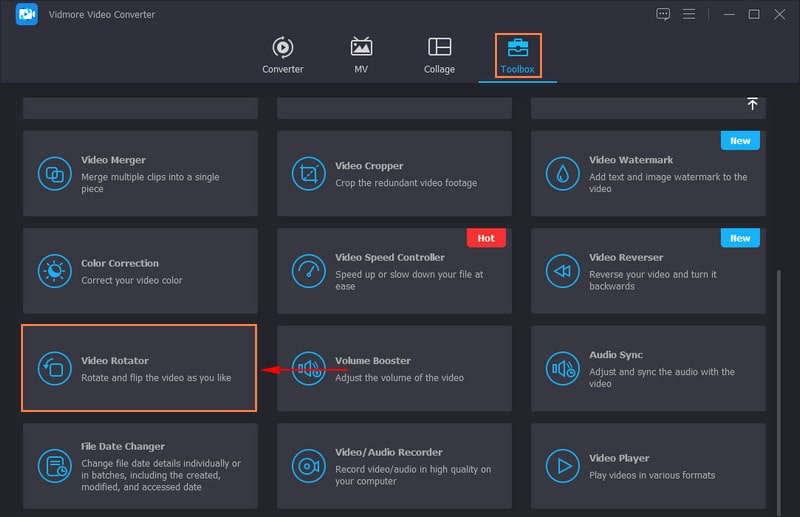The height and width of the screenshot is (517, 800).
Task: Click the Video/Audio Recorder camera icon
Action: tap(309, 465)
